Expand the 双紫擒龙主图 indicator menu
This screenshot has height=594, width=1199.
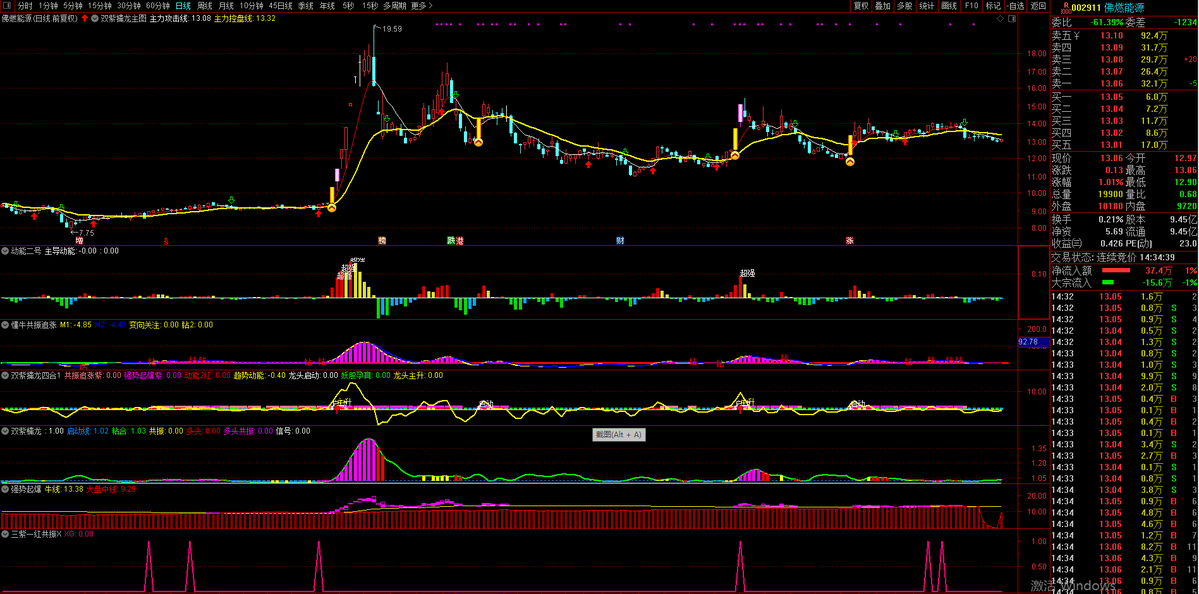(95, 18)
